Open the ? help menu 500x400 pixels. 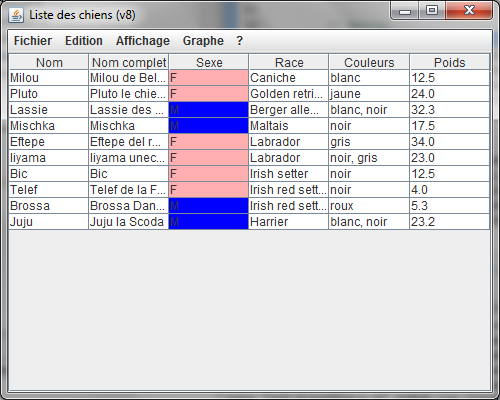tap(239, 41)
